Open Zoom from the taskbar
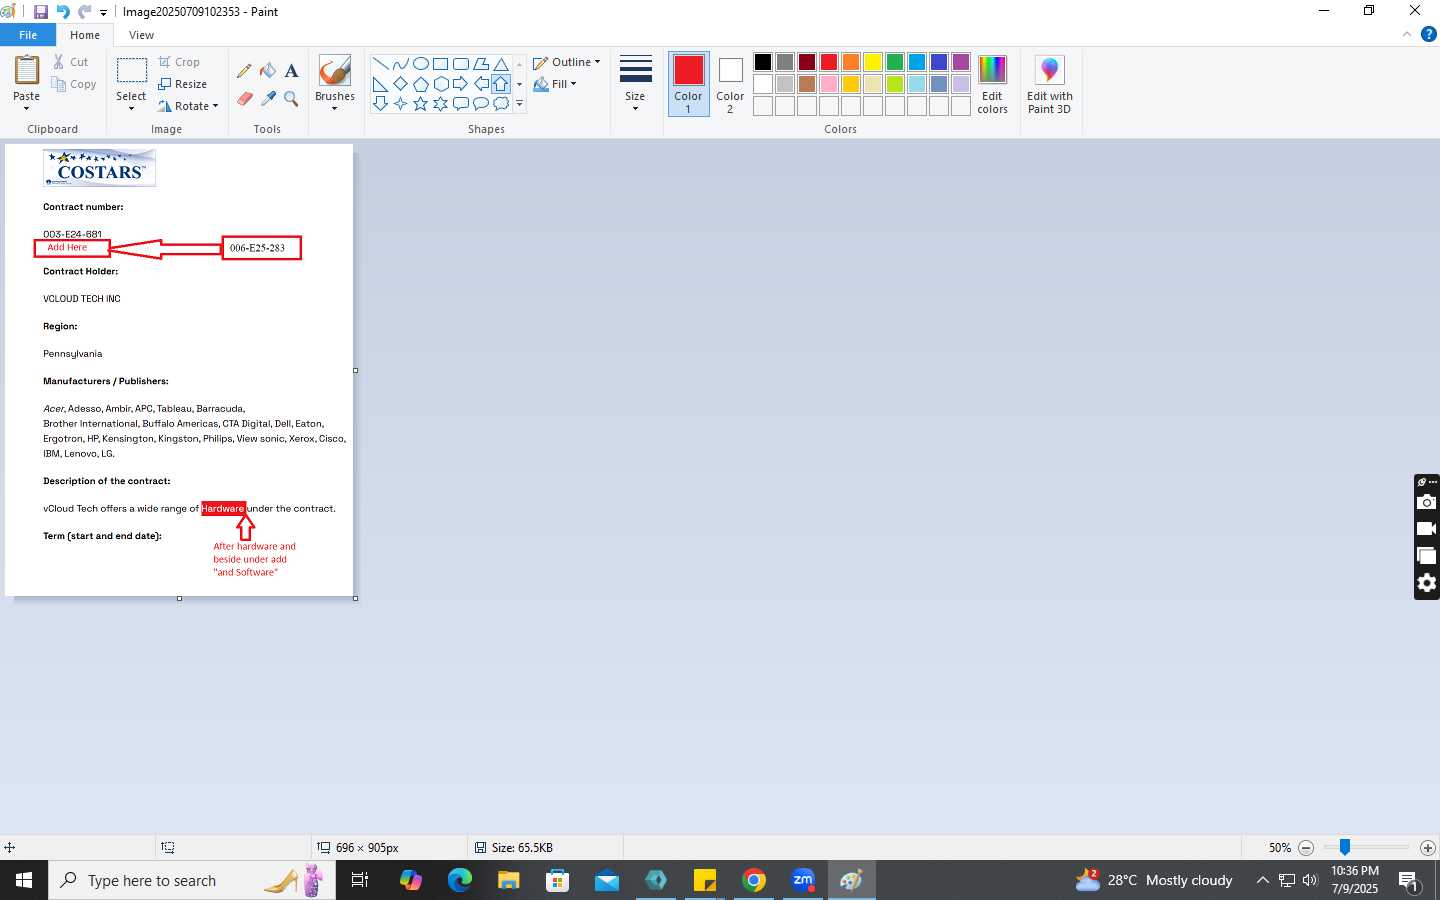The image size is (1440, 900). pyautogui.click(x=803, y=880)
